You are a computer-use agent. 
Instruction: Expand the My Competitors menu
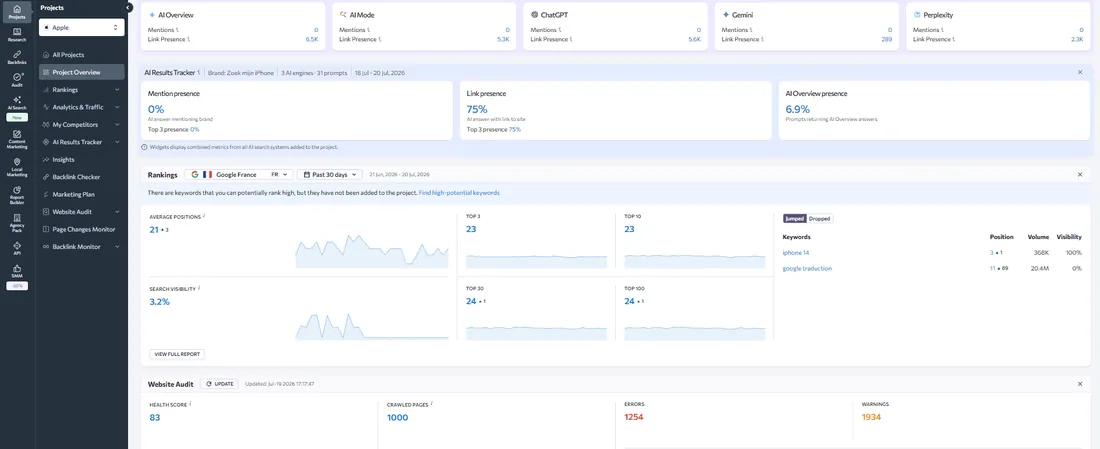click(117, 125)
